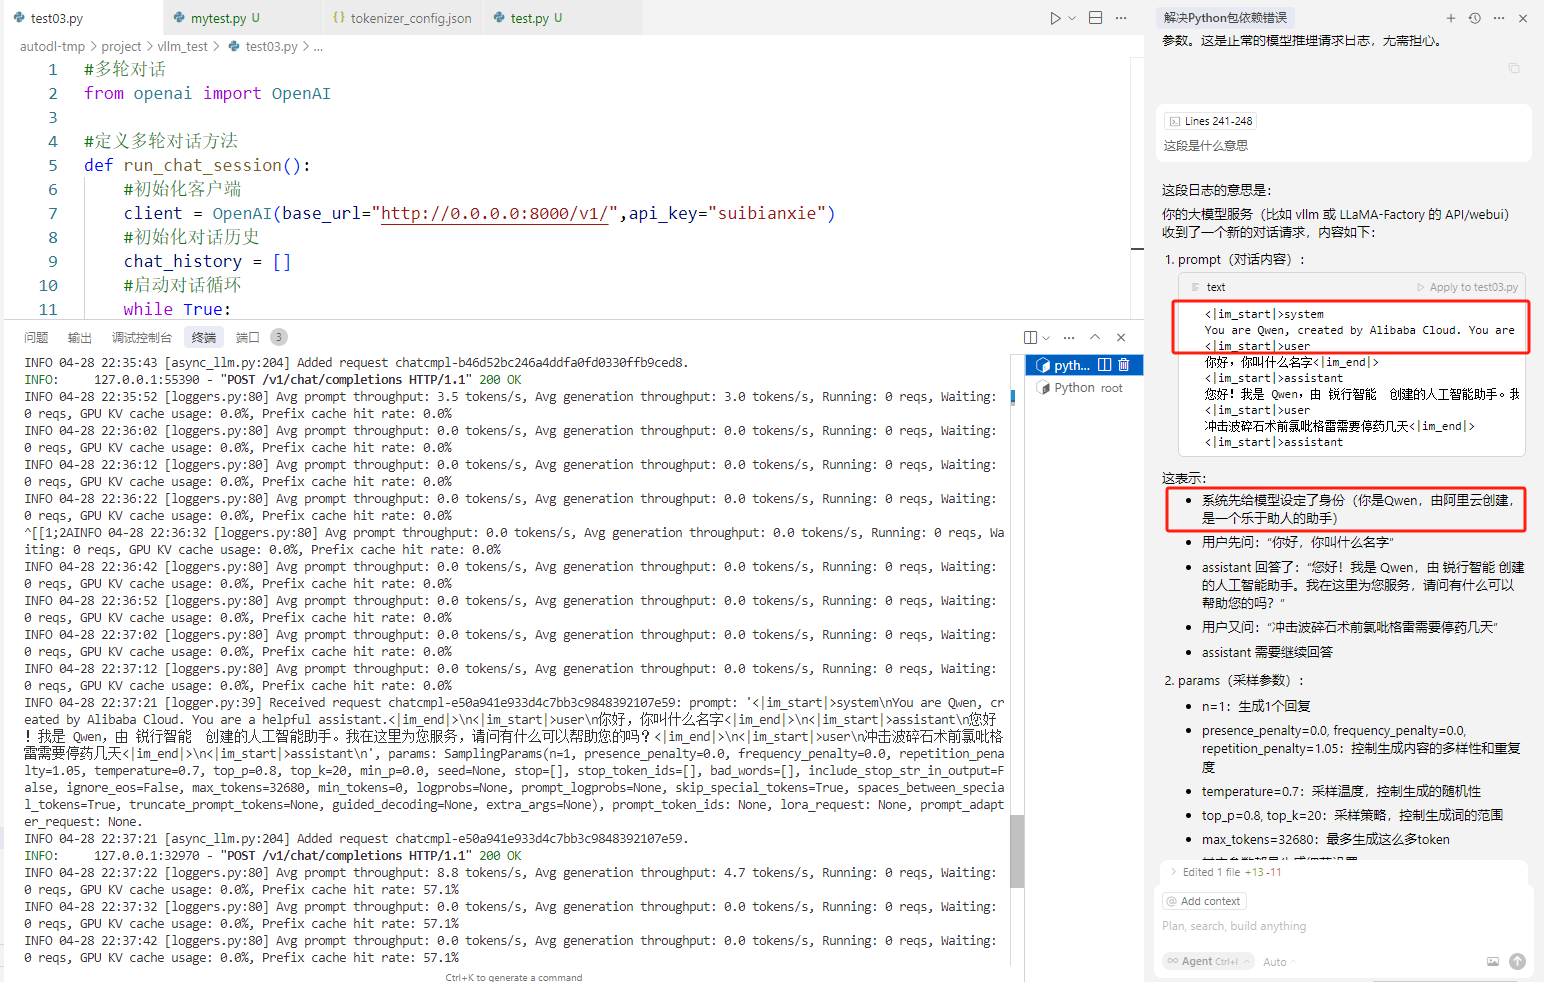This screenshot has height=982, width=1544.
Task: Click the Add context button
Action: coord(1204,901)
